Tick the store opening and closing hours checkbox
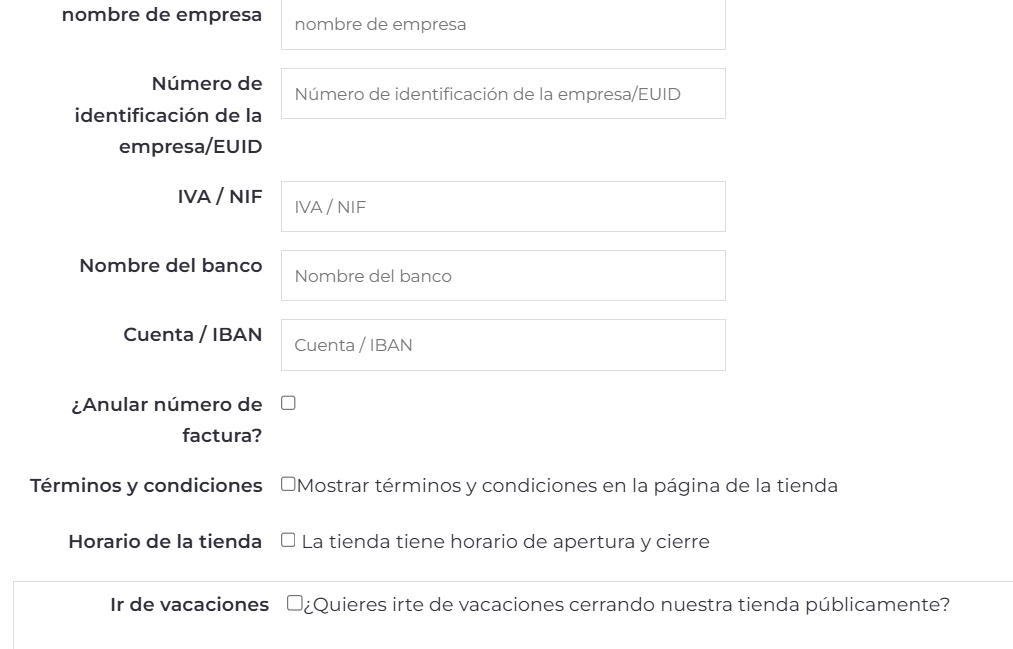The image size is (1013, 649). (288, 541)
